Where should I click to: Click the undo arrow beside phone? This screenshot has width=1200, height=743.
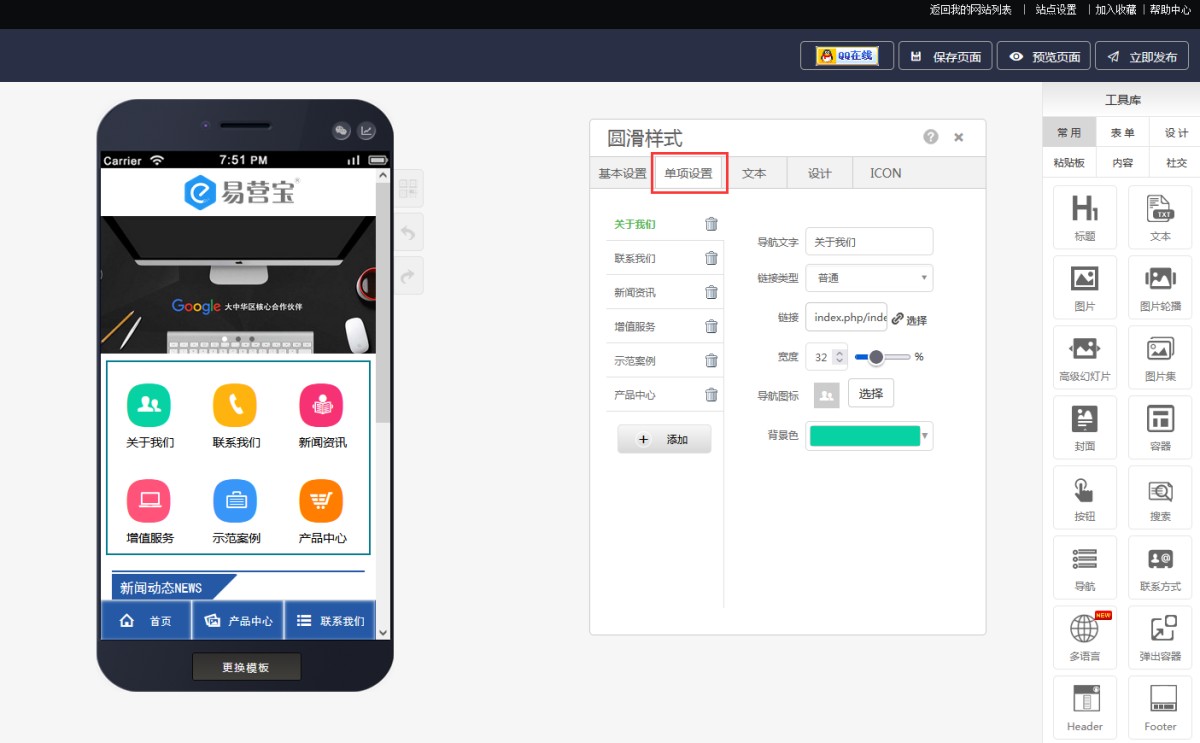point(409,231)
